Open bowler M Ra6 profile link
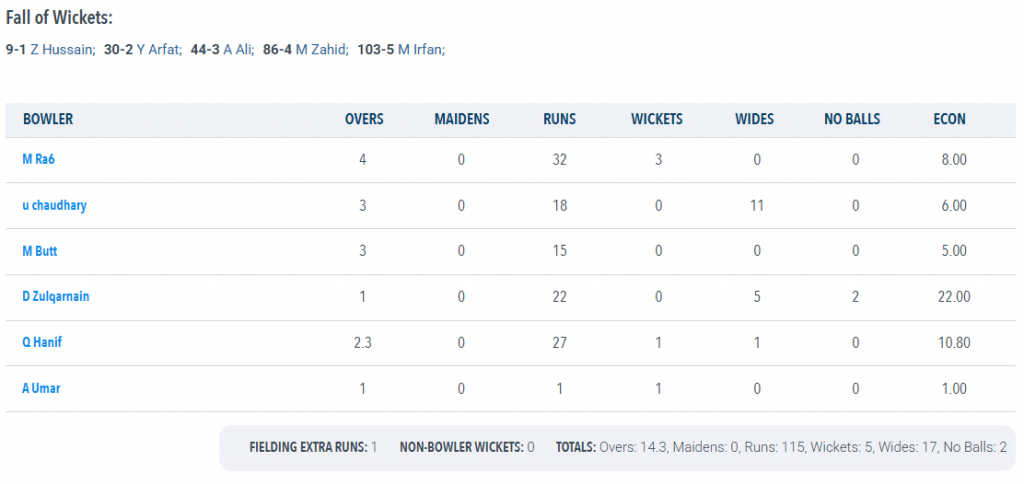1024x484 pixels. tap(39, 159)
